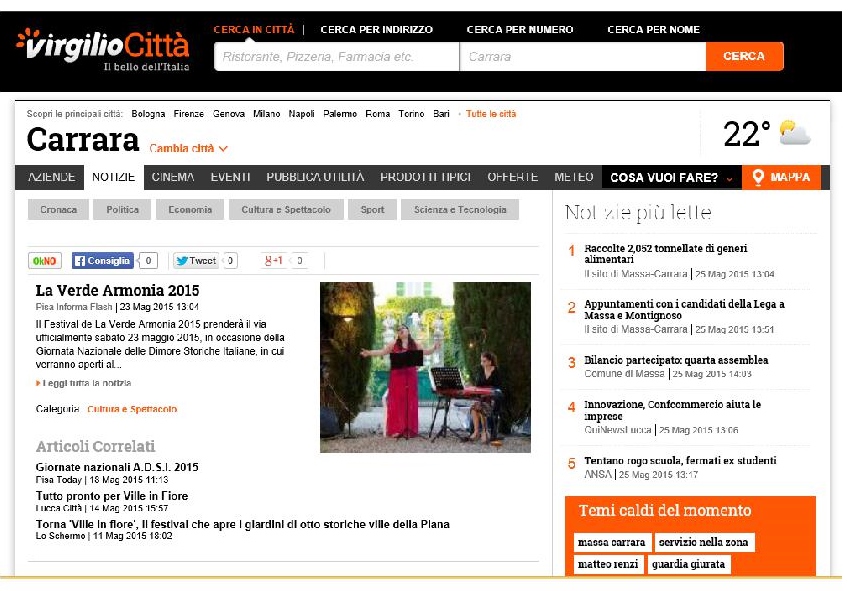Click the Facebook Consiglia button
850x591 pixels.
(x=103, y=261)
